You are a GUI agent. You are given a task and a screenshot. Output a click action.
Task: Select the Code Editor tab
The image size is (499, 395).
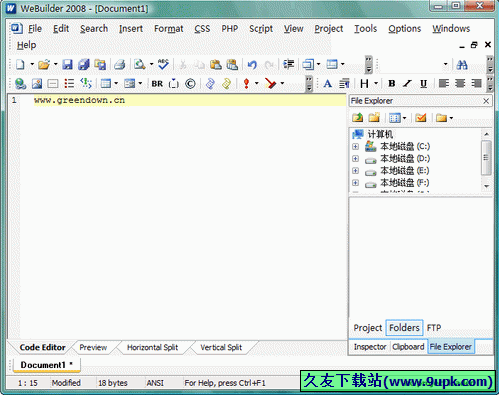pos(42,347)
